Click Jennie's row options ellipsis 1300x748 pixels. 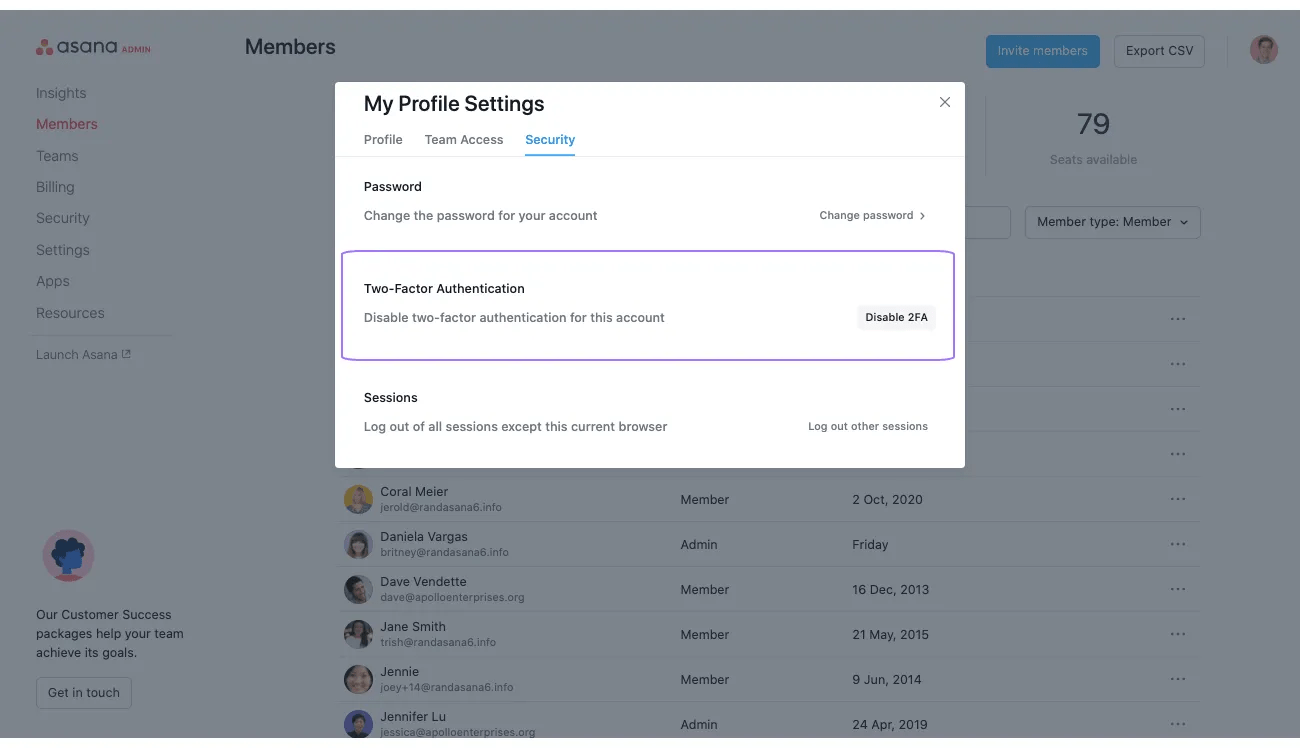1177,679
